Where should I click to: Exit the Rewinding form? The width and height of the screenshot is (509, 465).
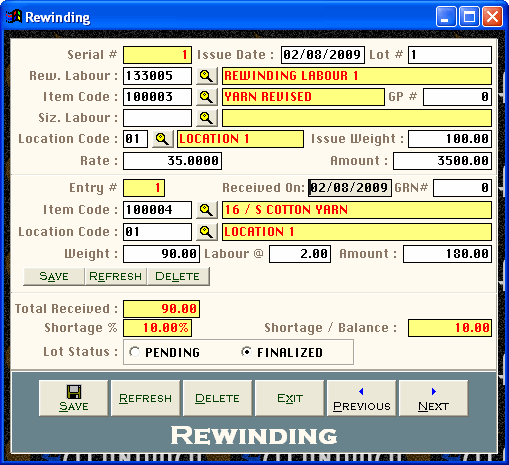(290, 398)
